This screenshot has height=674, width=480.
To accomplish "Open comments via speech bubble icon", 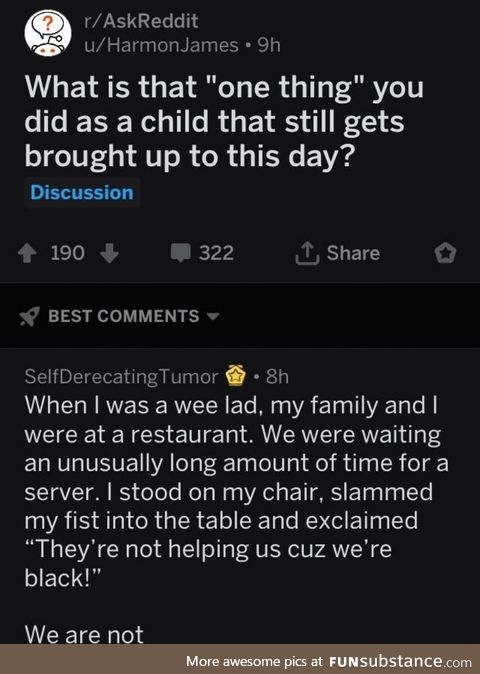I will pos(180,253).
